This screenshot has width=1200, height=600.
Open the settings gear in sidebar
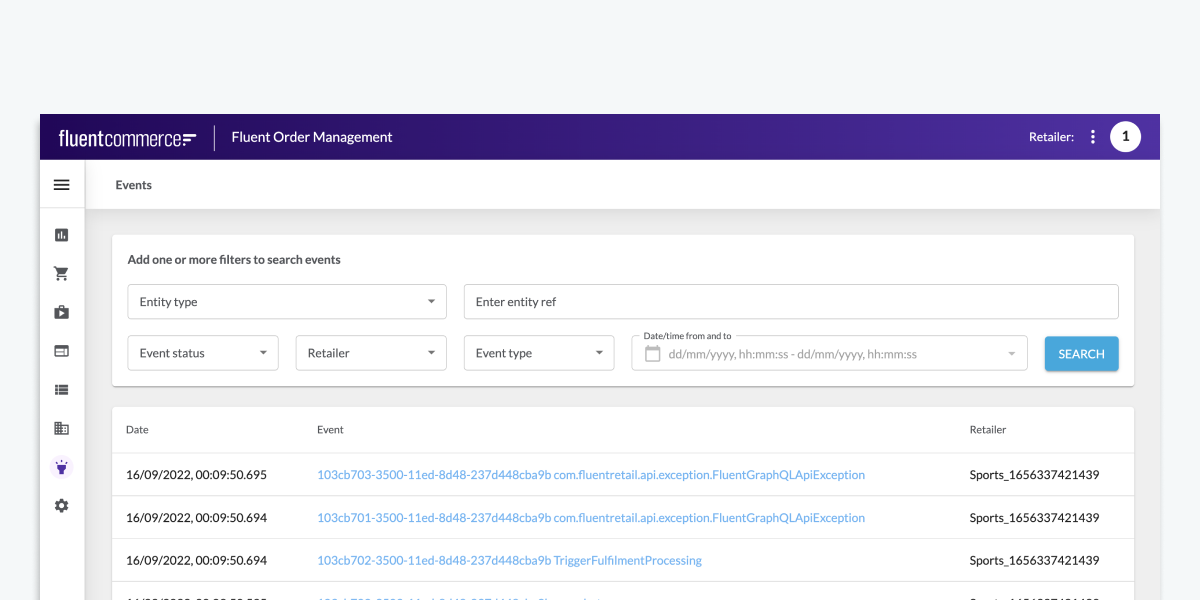point(61,505)
